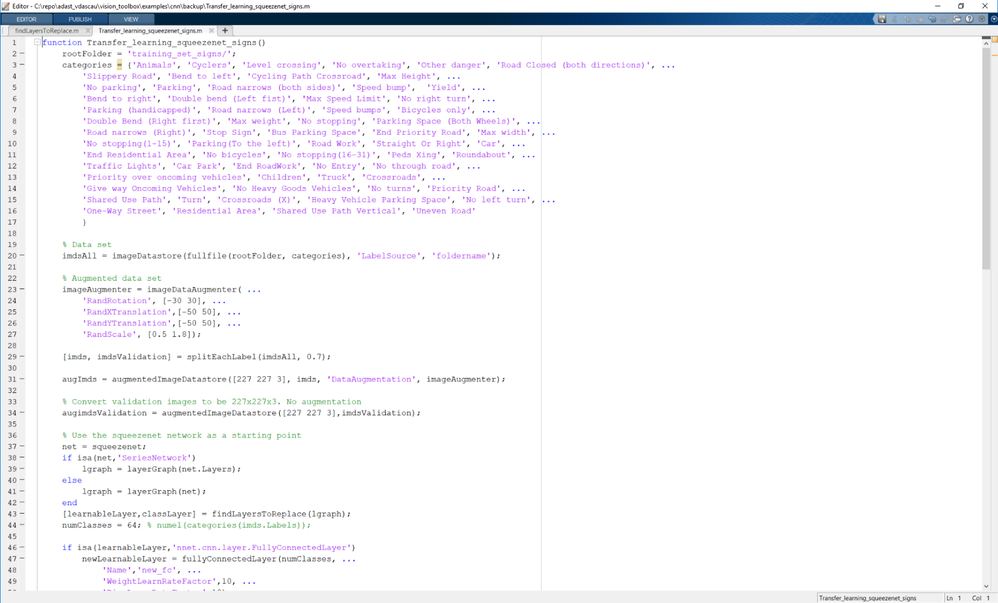Click the 'WeightLearnRateFactor' string on line 49

(x=160, y=581)
